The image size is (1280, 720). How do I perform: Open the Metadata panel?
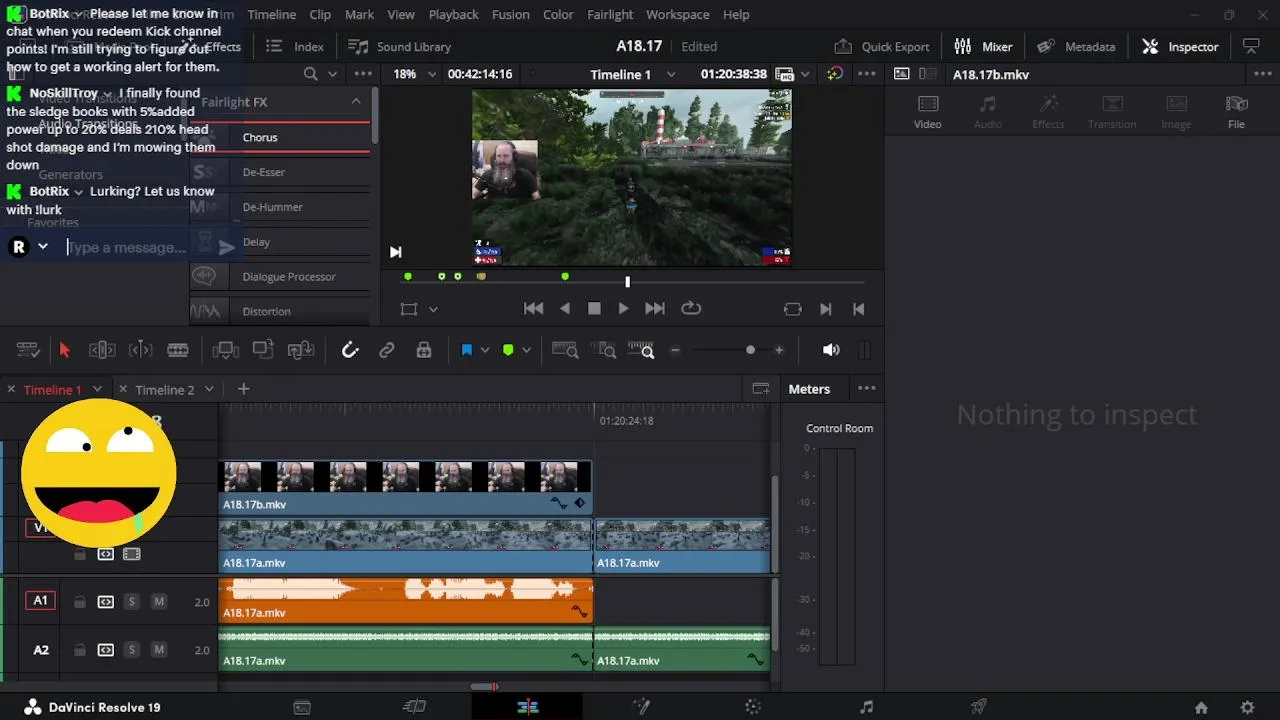[x=1076, y=47]
